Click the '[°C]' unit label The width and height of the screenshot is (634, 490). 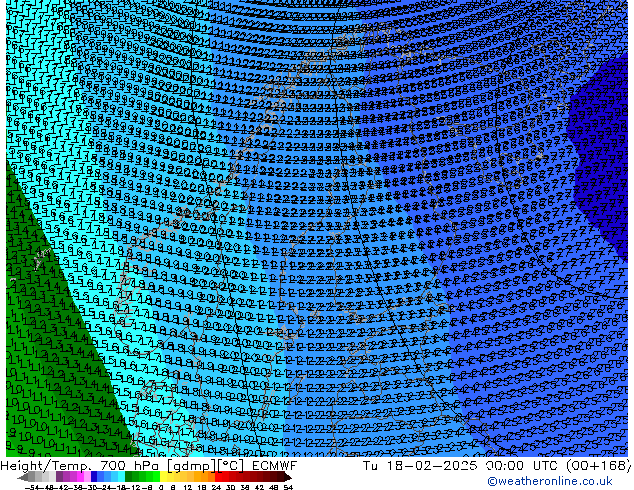231,466
